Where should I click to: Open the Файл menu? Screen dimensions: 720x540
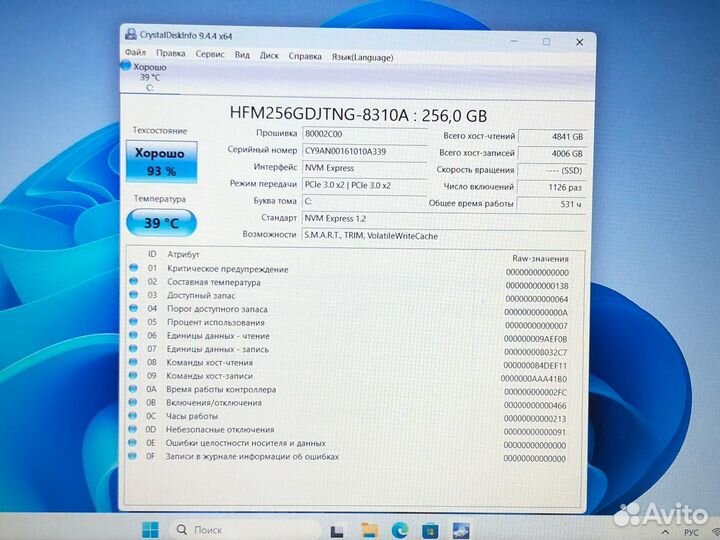(x=135, y=53)
